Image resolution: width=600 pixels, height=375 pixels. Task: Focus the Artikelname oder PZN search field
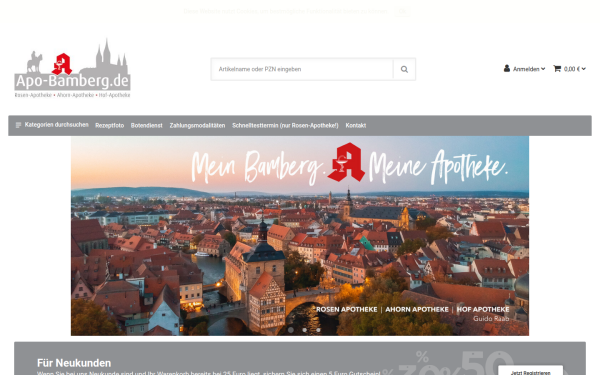coord(302,69)
